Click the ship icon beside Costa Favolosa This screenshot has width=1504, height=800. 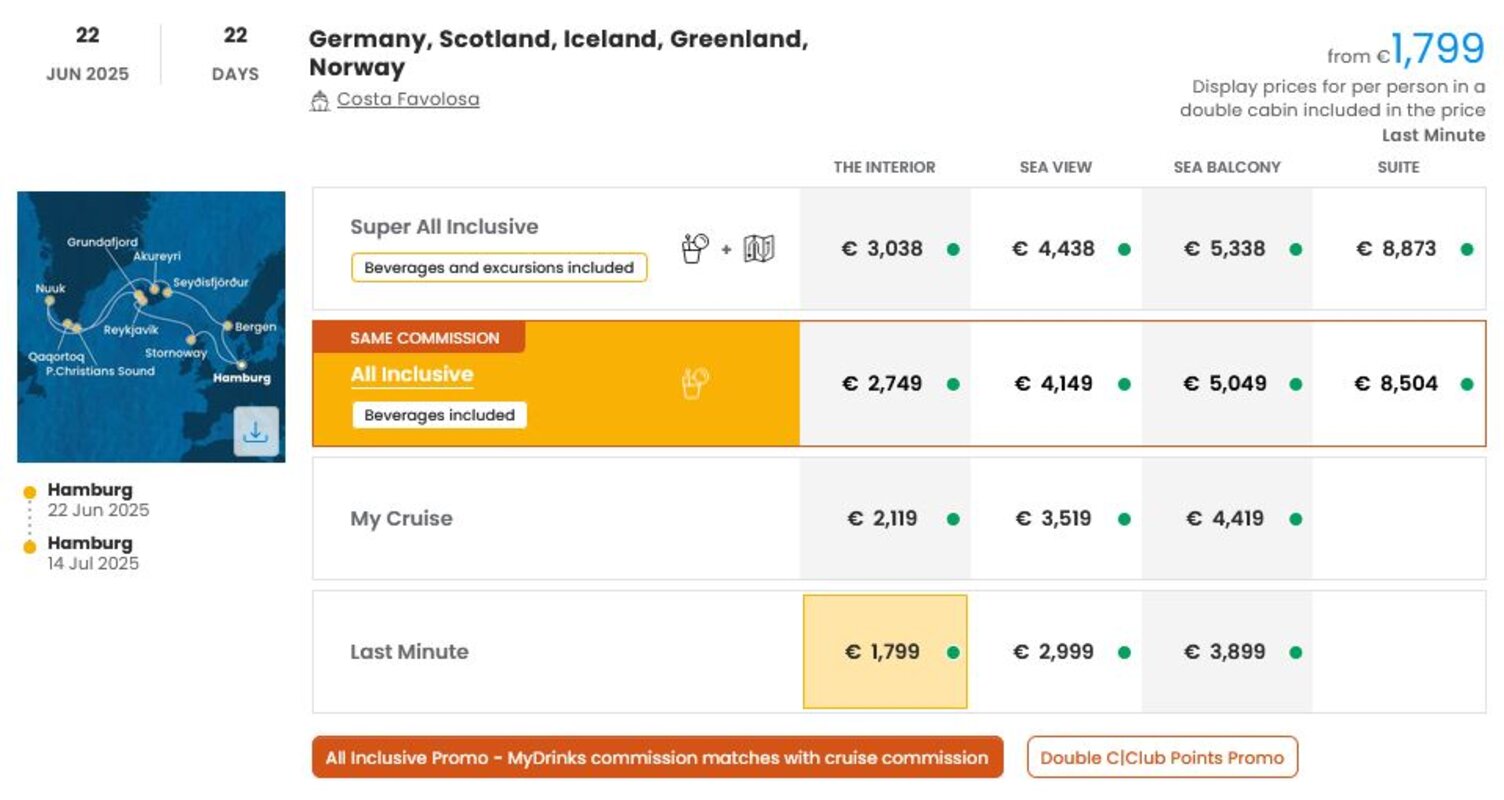point(319,100)
